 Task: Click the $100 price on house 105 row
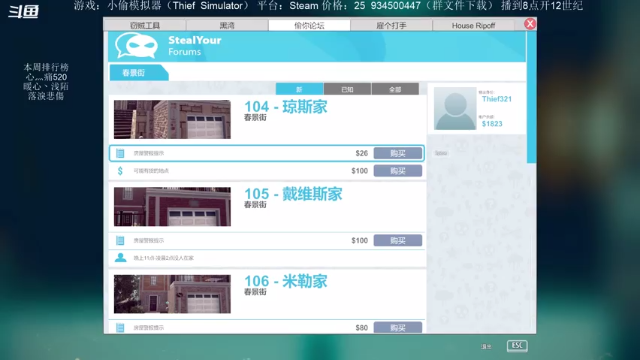click(360, 240)
